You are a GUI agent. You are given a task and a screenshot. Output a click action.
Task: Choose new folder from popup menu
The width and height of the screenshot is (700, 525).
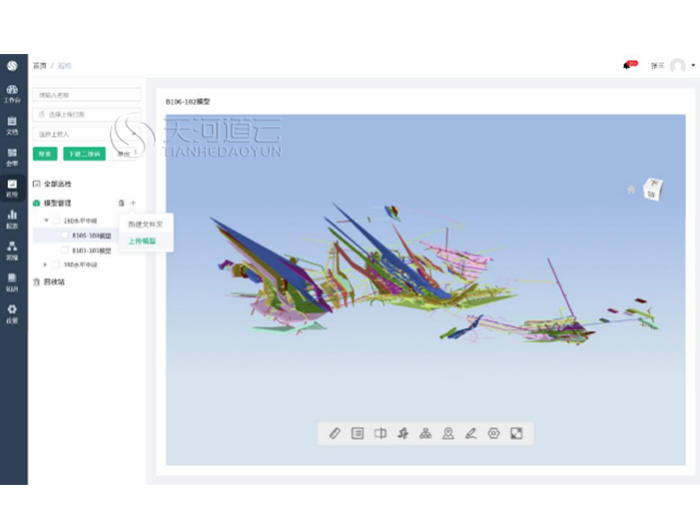(146, 225)
